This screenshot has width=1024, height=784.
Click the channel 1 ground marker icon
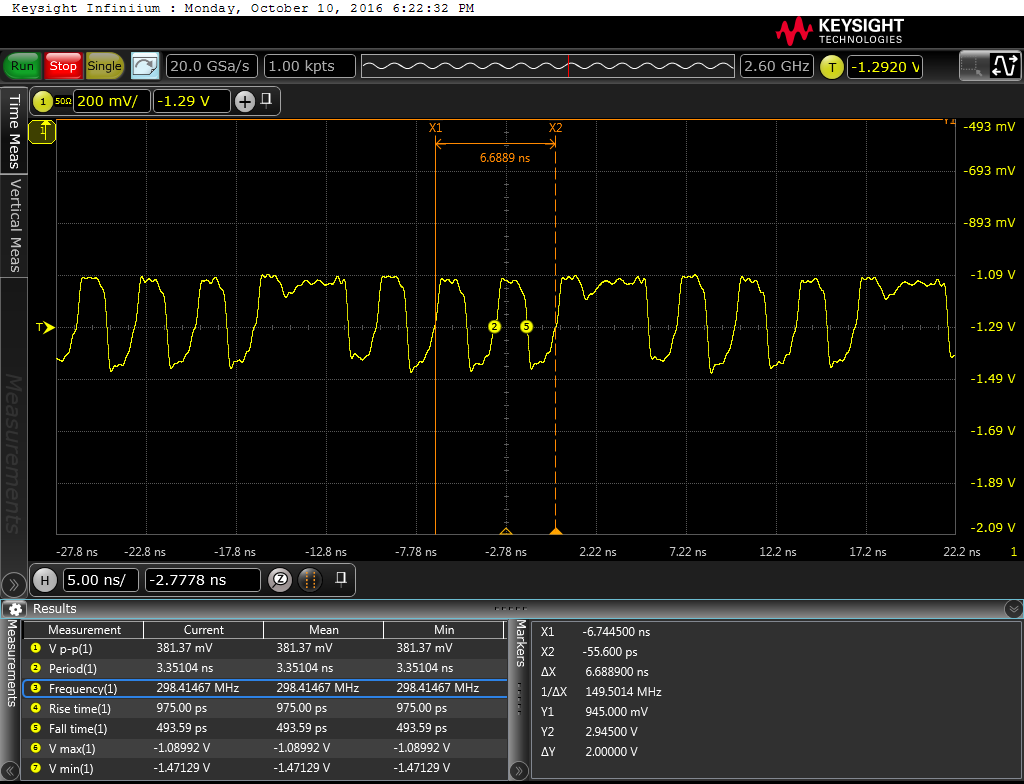(x=43, y=132)
